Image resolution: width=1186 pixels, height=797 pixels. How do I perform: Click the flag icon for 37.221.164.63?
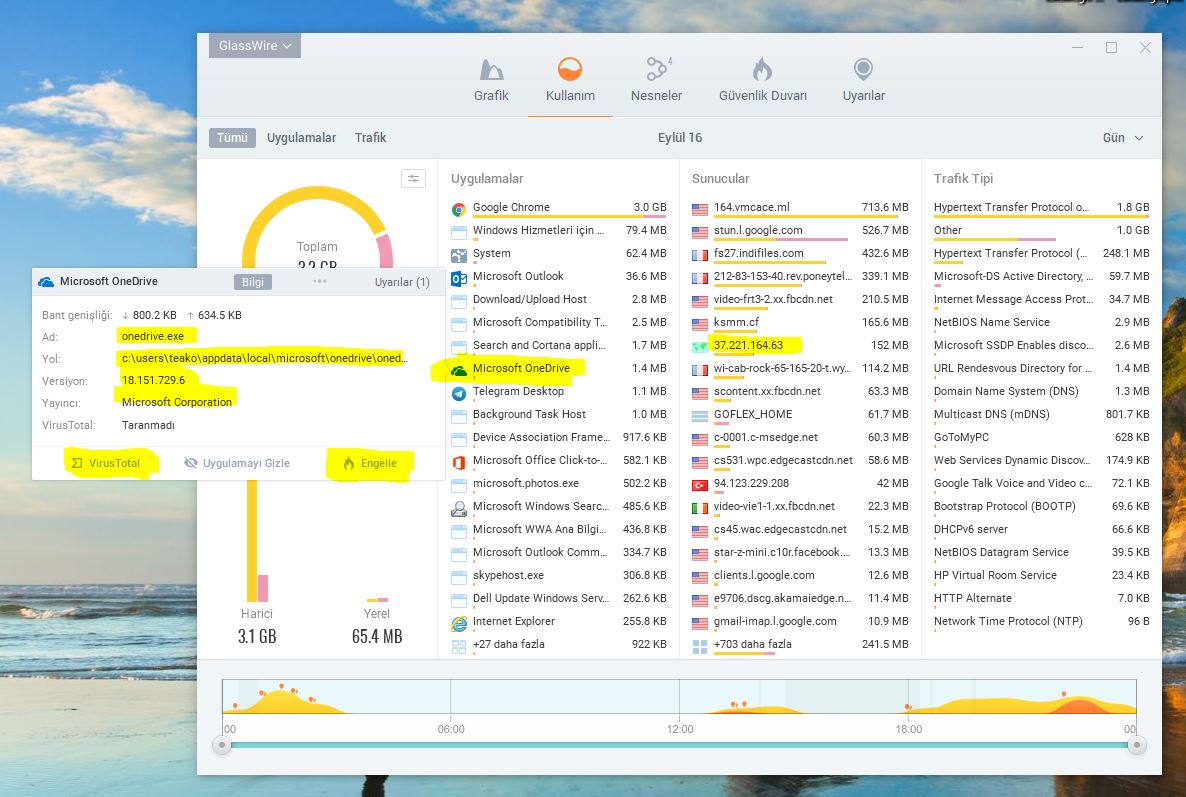(700, 347)
